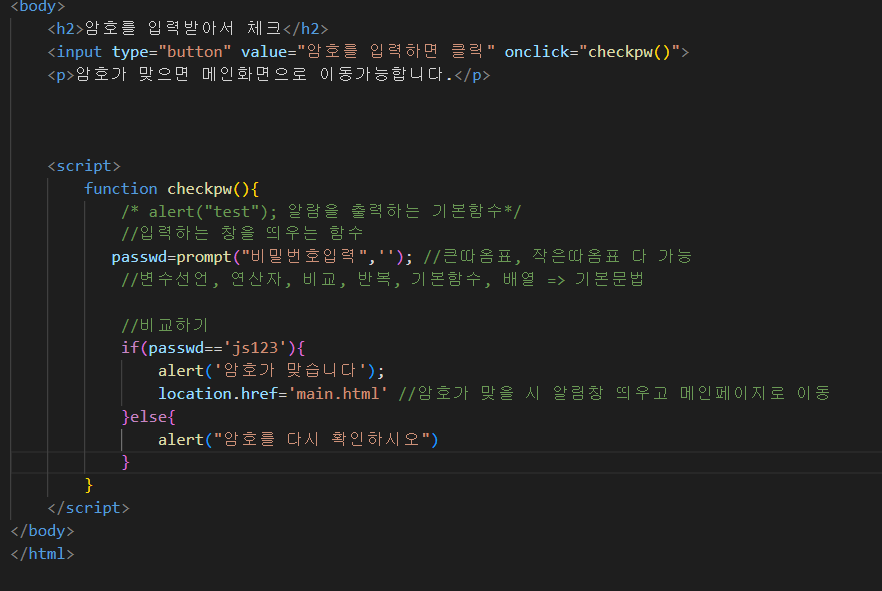Viewport: 882px width, 591px height.
Task: Click the paragraph text '암호가 맞으면 메인화면으로 이동가능합니다.'
Action: pos(264,74)
